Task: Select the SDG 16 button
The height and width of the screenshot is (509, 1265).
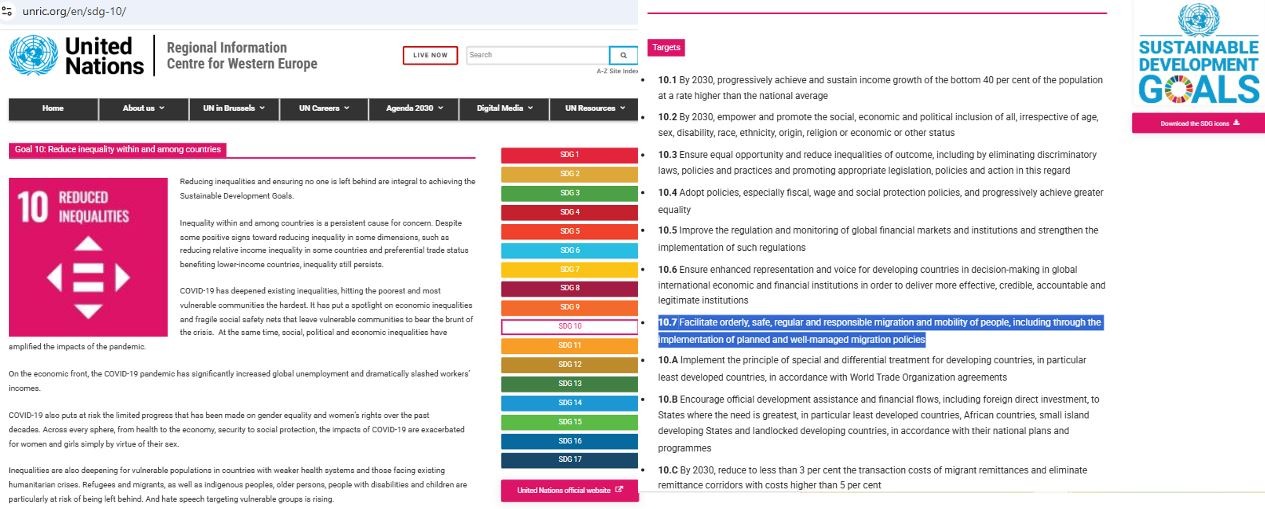Action: click(570, 440)
